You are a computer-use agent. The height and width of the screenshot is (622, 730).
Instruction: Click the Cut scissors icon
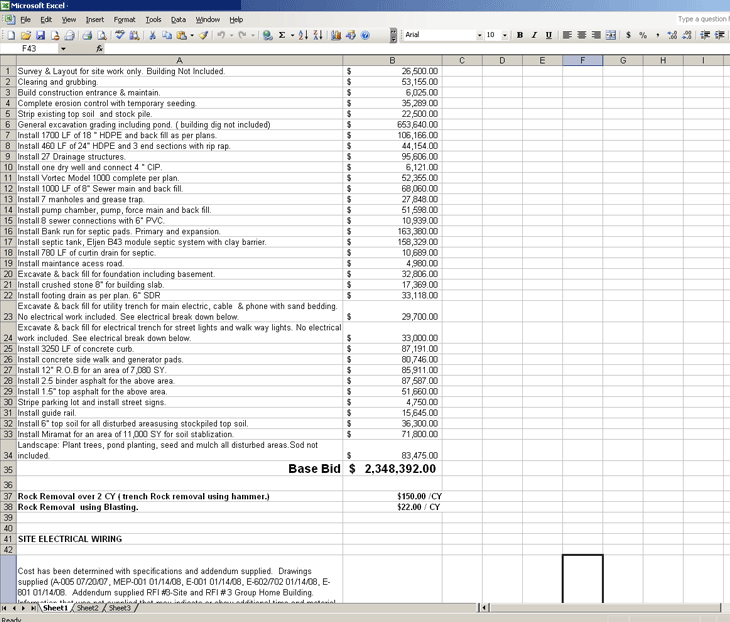coord(153,35)
